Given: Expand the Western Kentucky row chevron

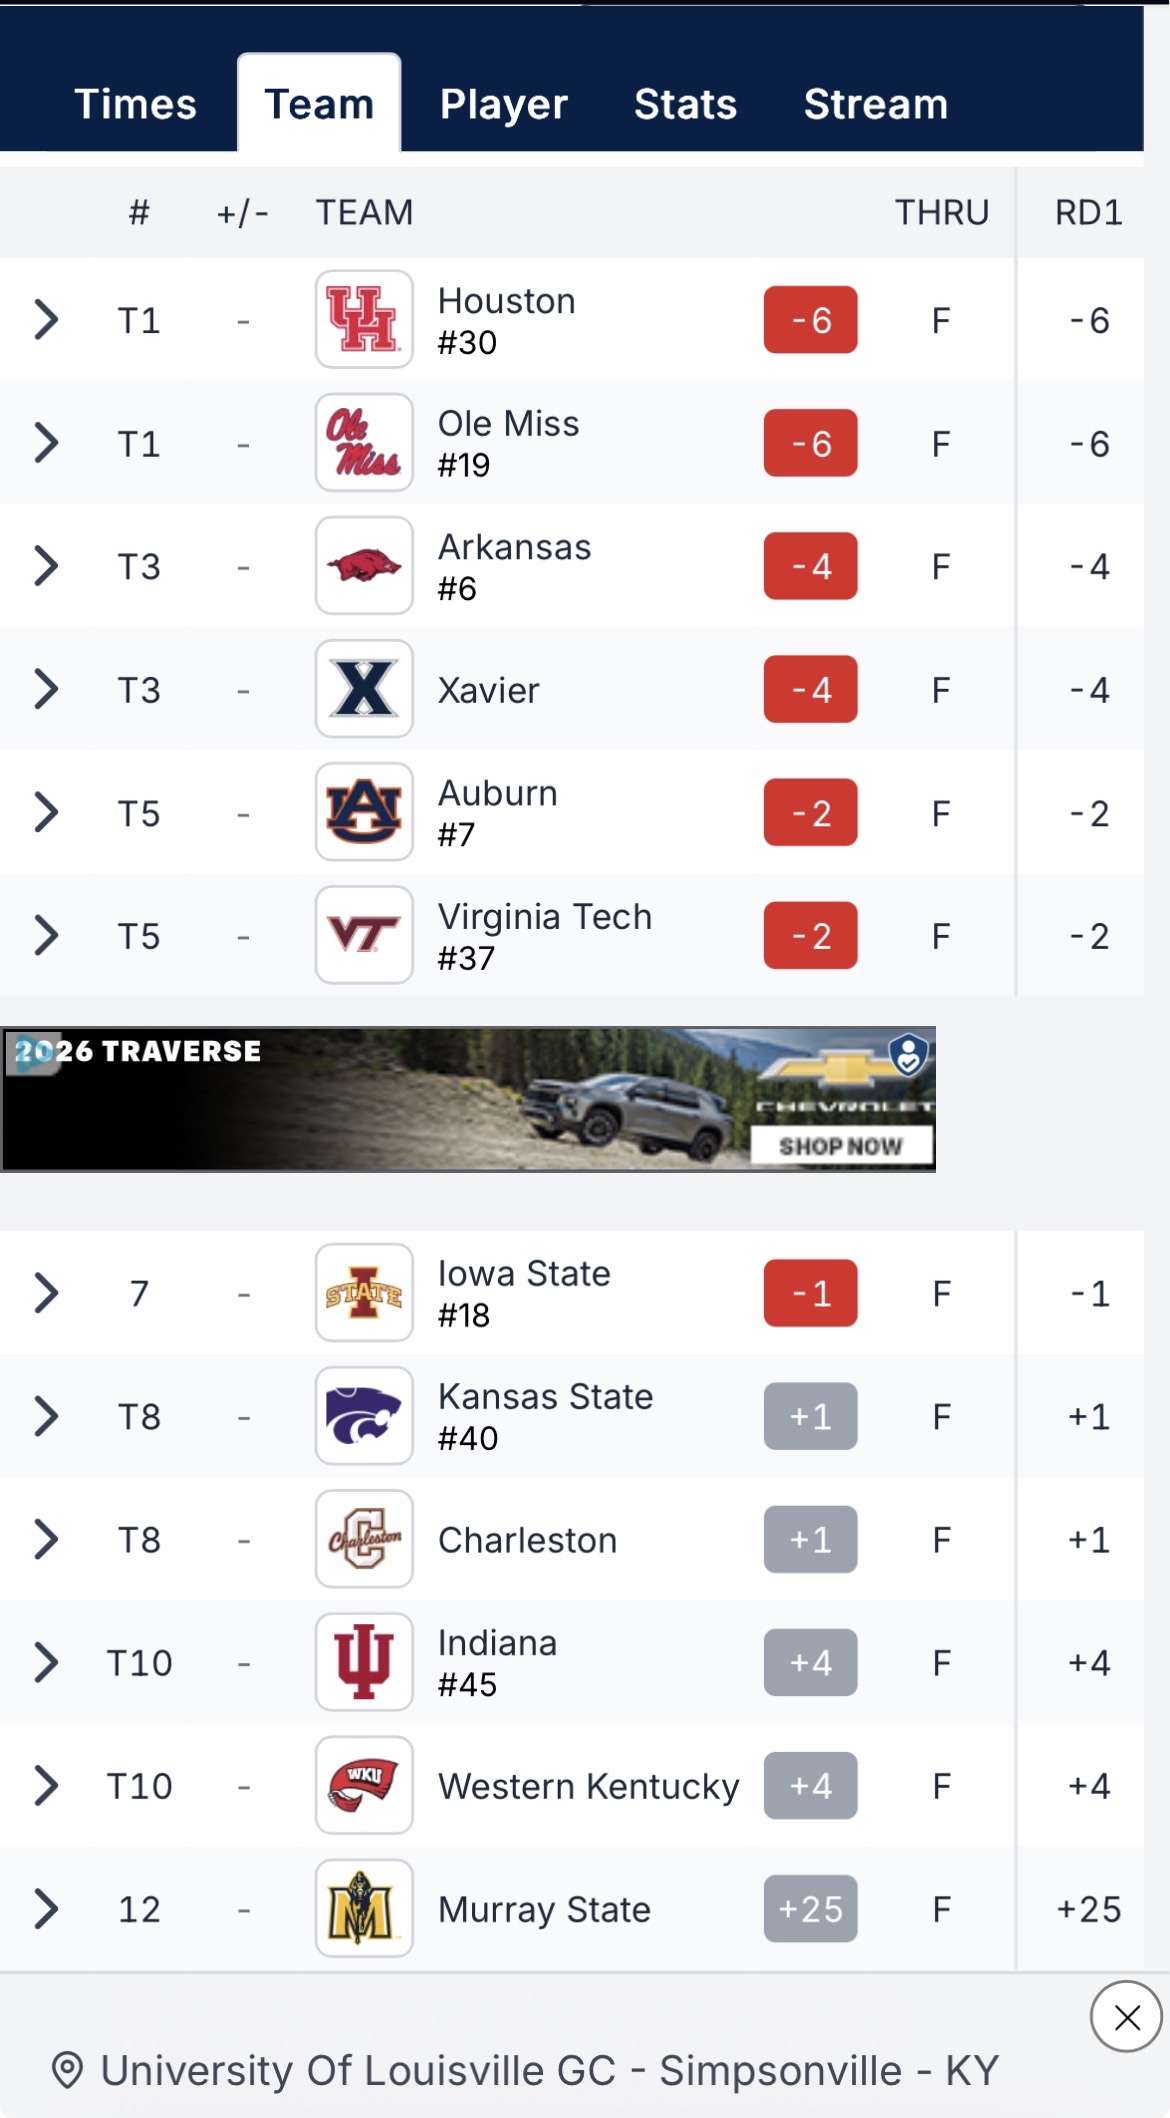Looking at the screenshot, I should coord(46,1785).
